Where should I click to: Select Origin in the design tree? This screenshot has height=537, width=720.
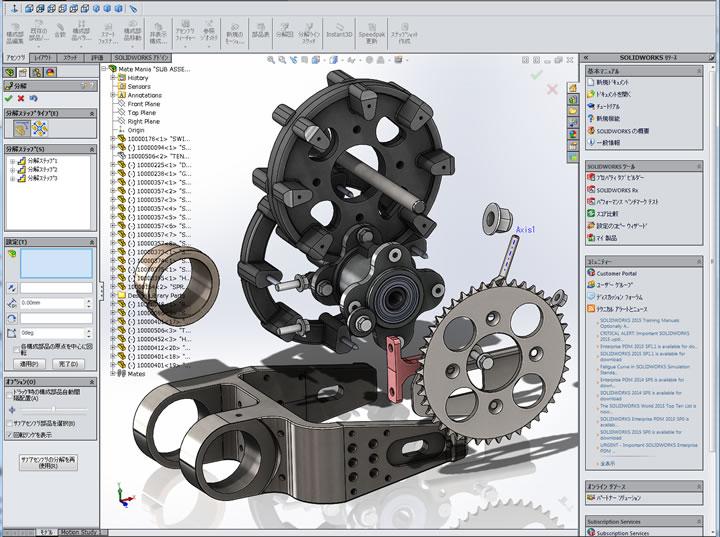pos(136,130)
